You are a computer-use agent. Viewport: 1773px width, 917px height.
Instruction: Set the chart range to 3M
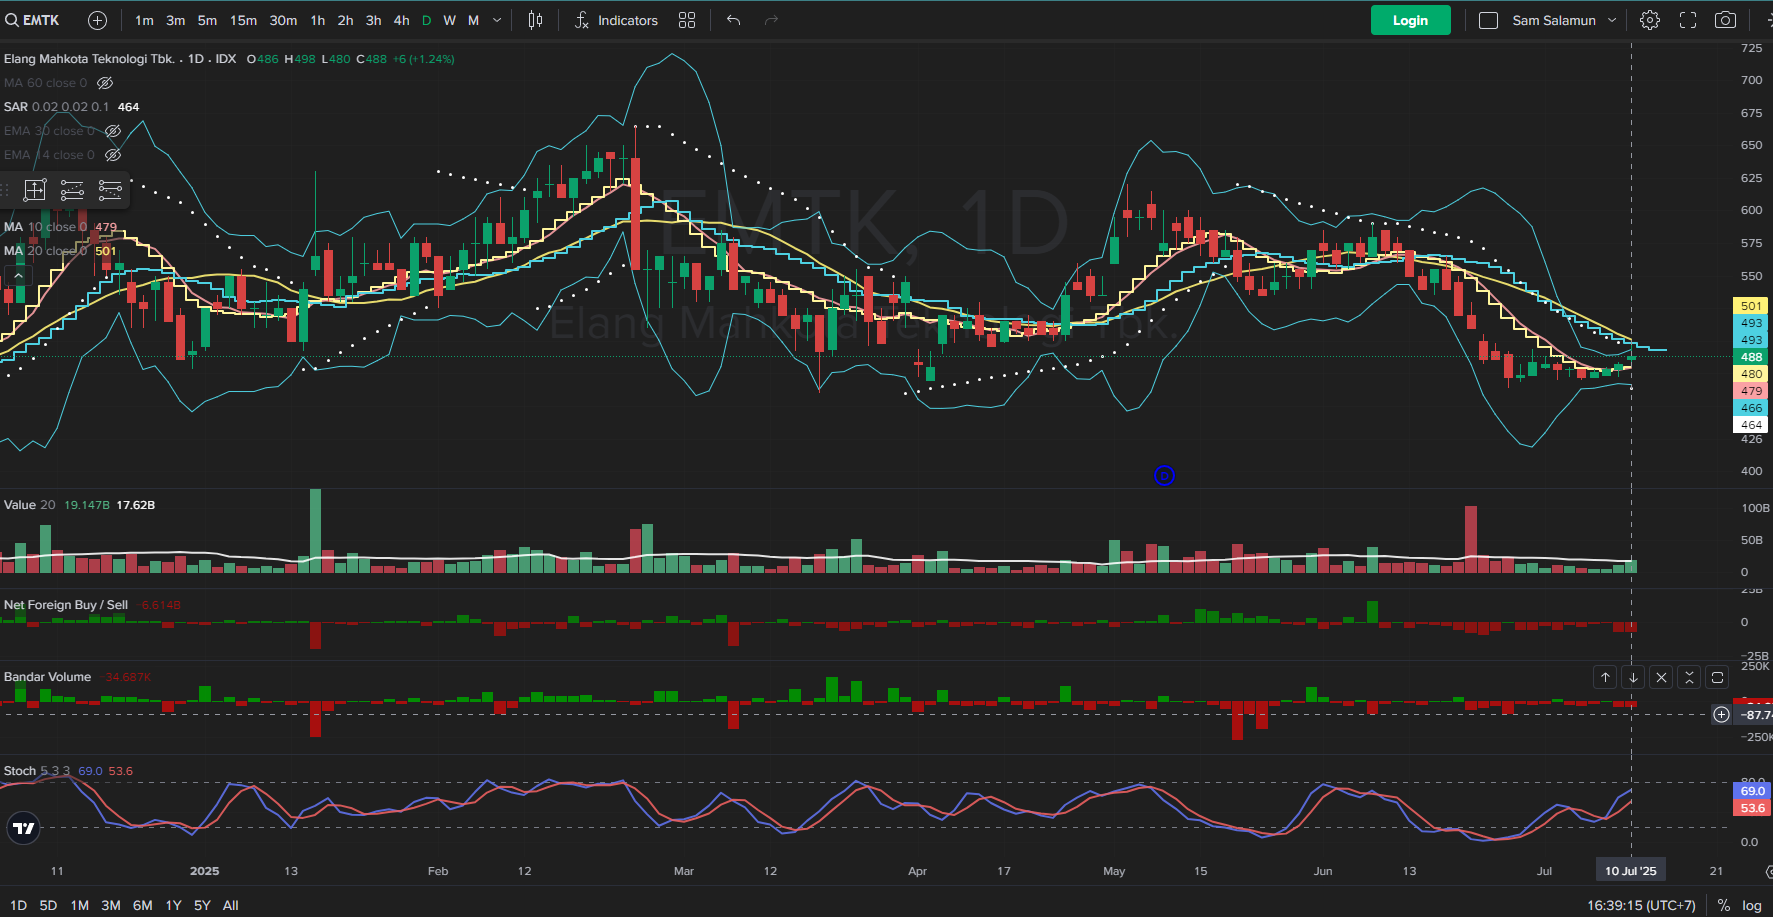(111, 905)
